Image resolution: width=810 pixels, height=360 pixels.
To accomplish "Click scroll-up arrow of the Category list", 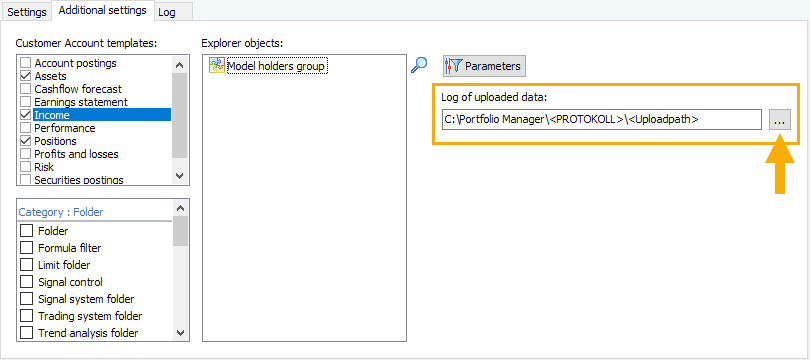I will point(180,208).
